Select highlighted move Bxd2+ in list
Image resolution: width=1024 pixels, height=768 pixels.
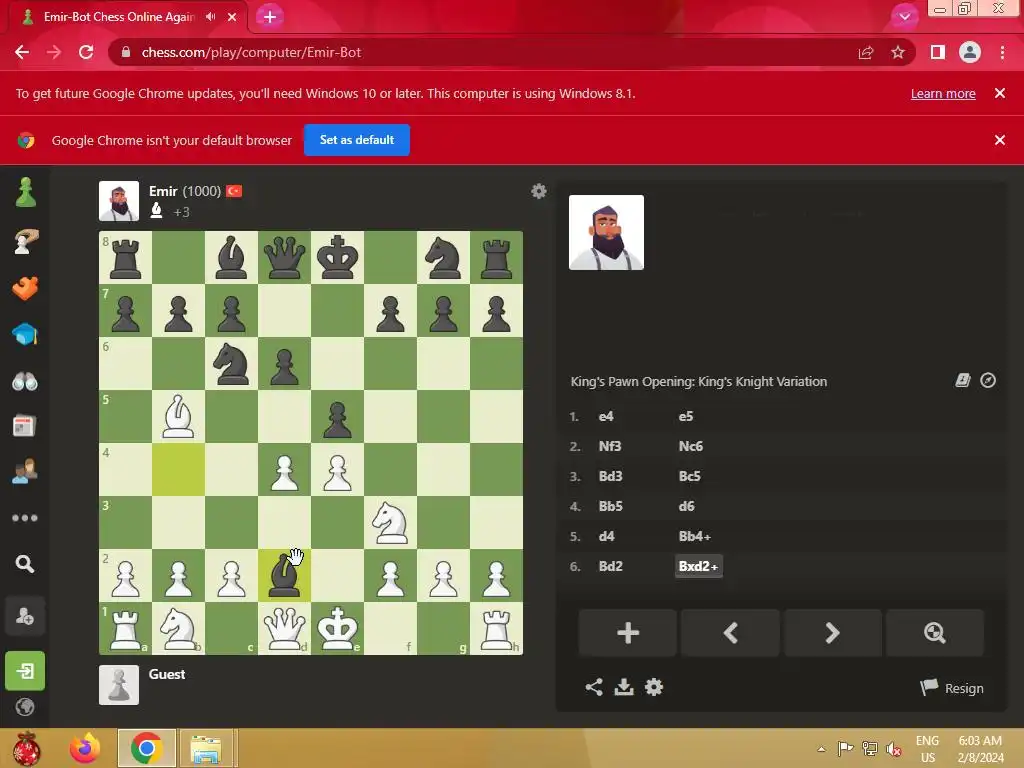pos(698,566)
